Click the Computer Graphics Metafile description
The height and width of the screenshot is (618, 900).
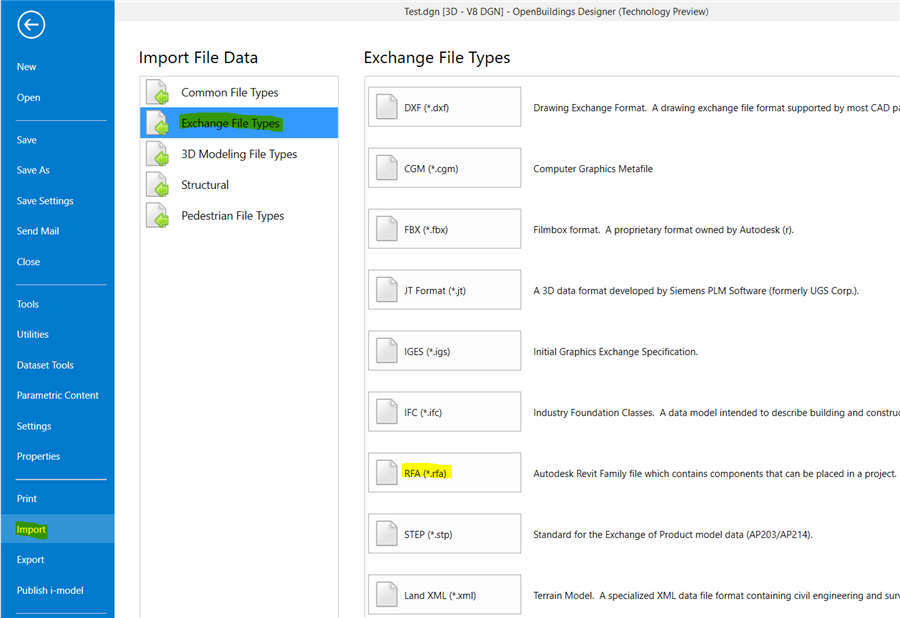[x=593, y=169]
